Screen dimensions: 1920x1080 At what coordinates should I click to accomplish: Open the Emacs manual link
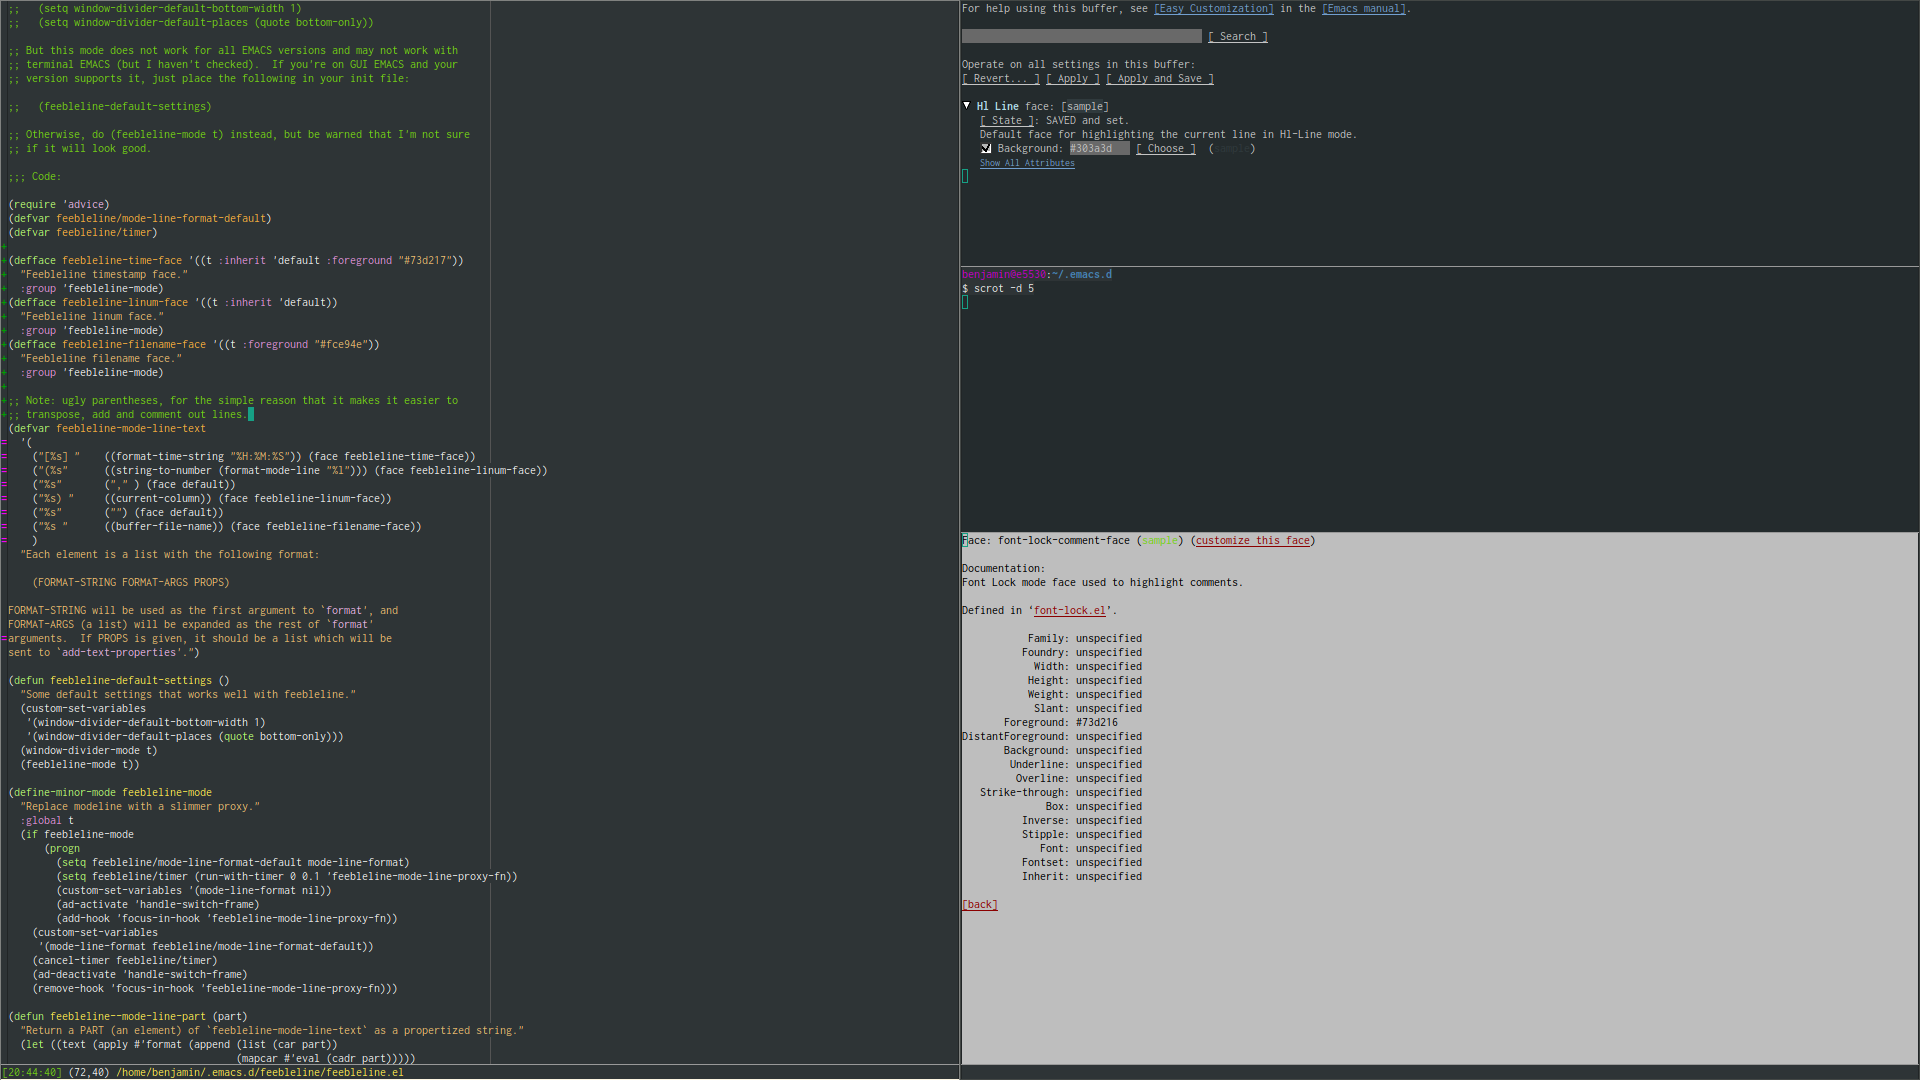(x=1363, y=8)
